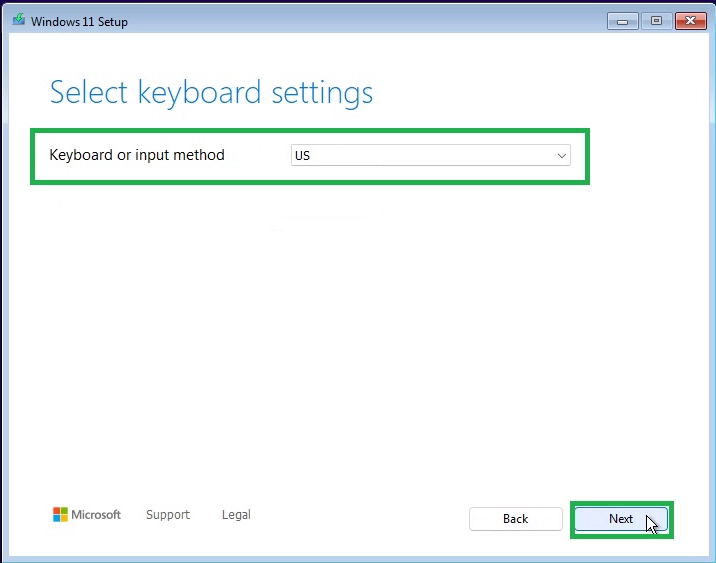Open the Keyboard or input method dropdown

[431, 155]
